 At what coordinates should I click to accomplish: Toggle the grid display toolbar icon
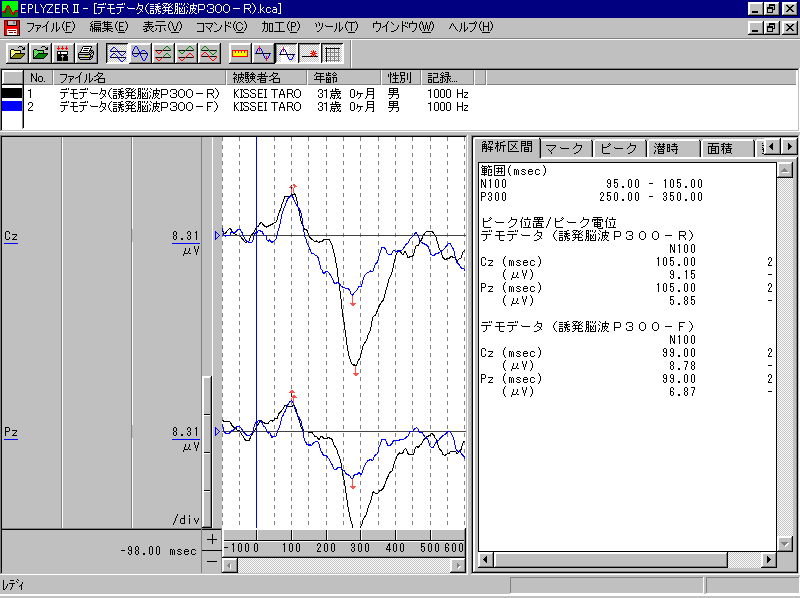(332, 53)
